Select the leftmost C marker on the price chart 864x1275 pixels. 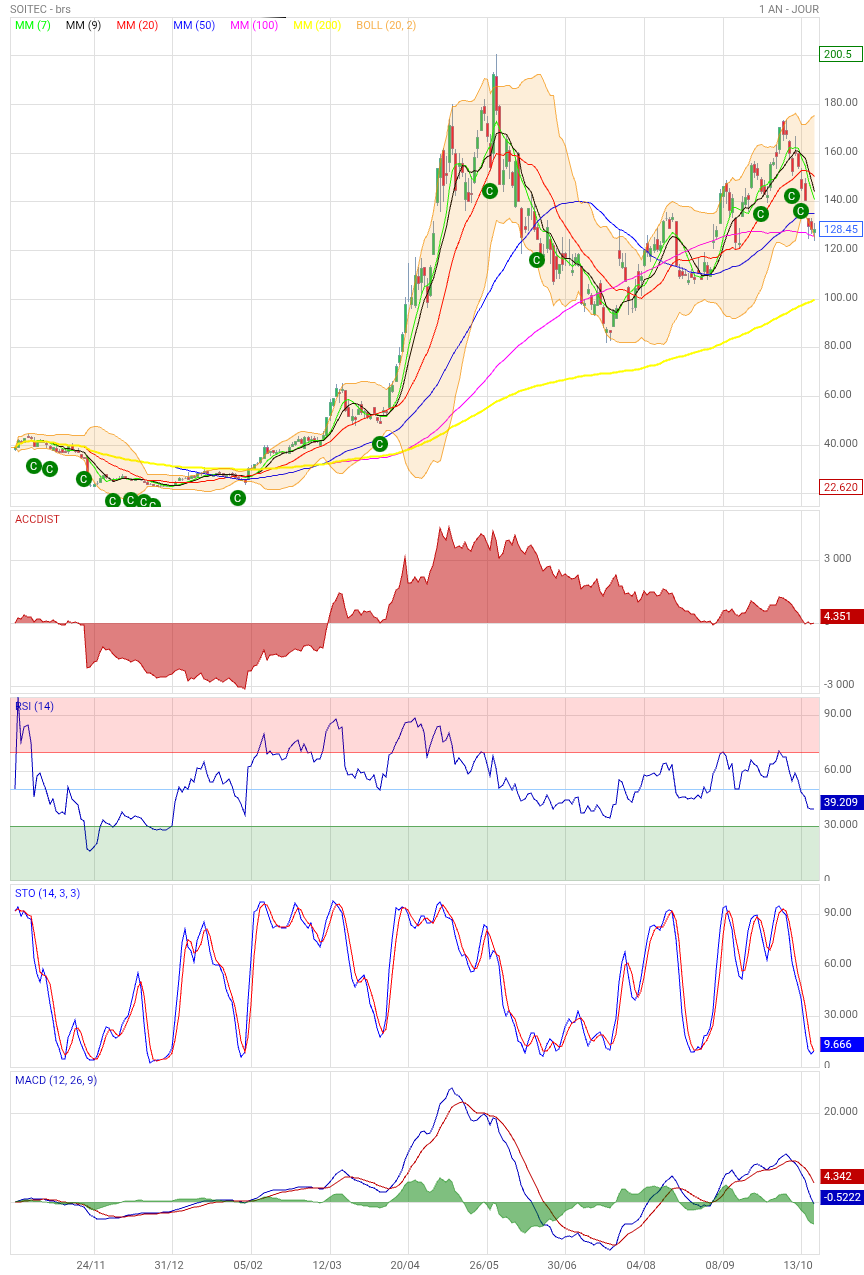pyautogui.click(x=33, y=466)
